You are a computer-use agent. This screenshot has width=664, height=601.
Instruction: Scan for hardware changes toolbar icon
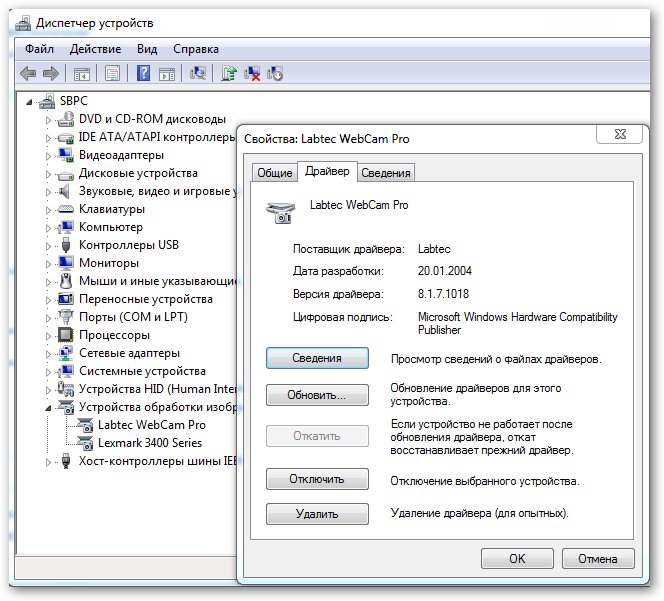click(x=198, y=73)
